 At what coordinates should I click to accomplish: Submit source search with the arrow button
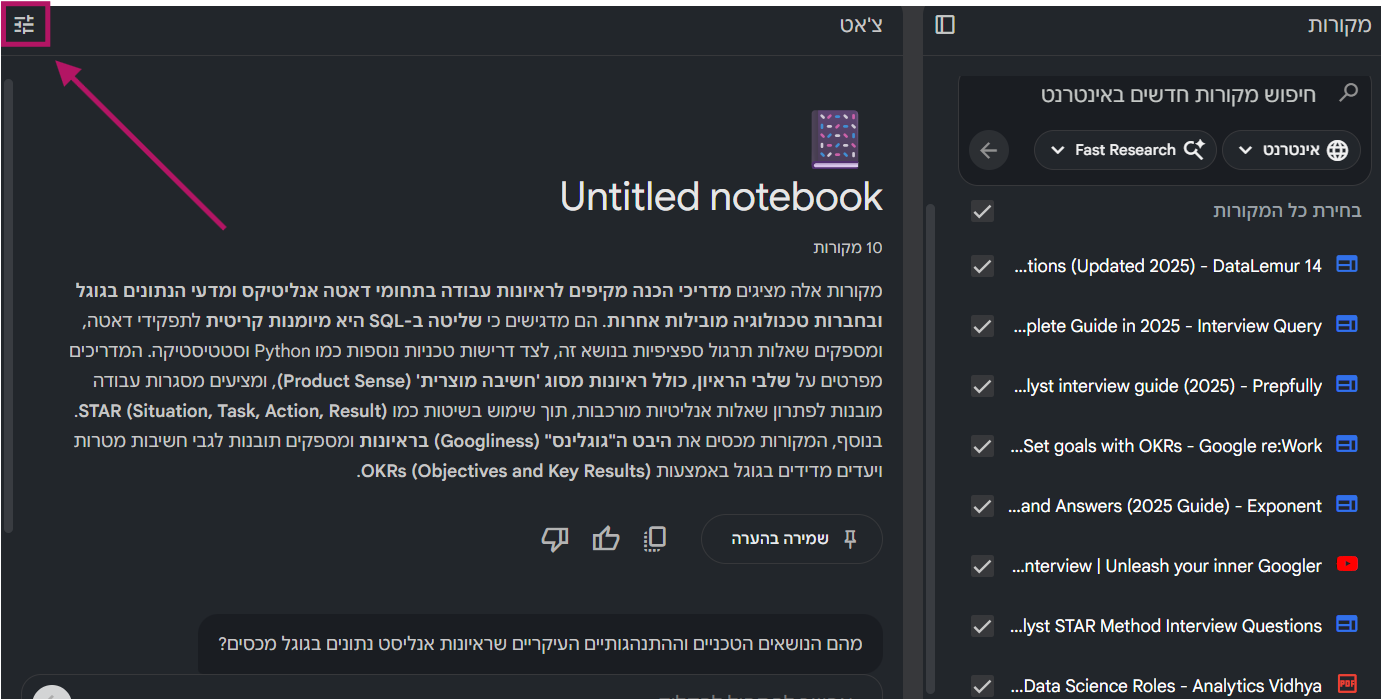[989, 150]
